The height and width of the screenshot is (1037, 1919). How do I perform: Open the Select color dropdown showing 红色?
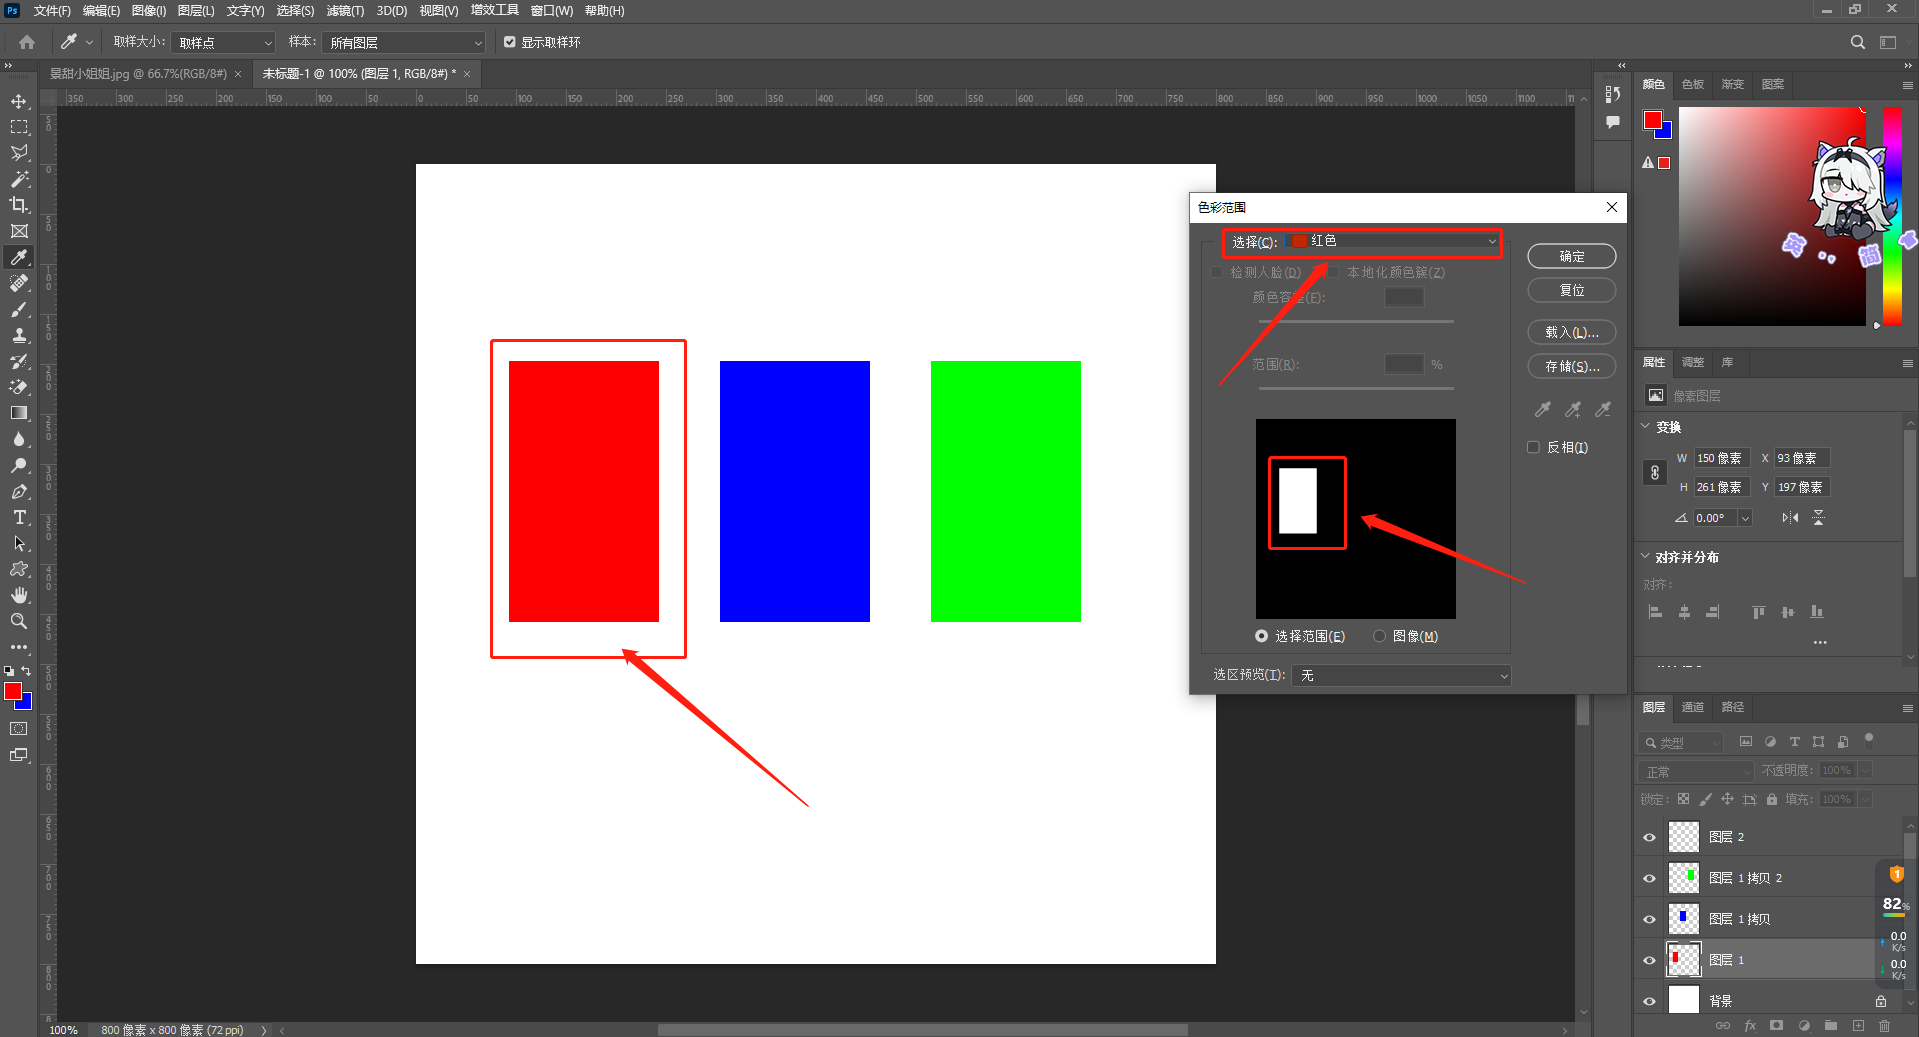(1391, 241)
